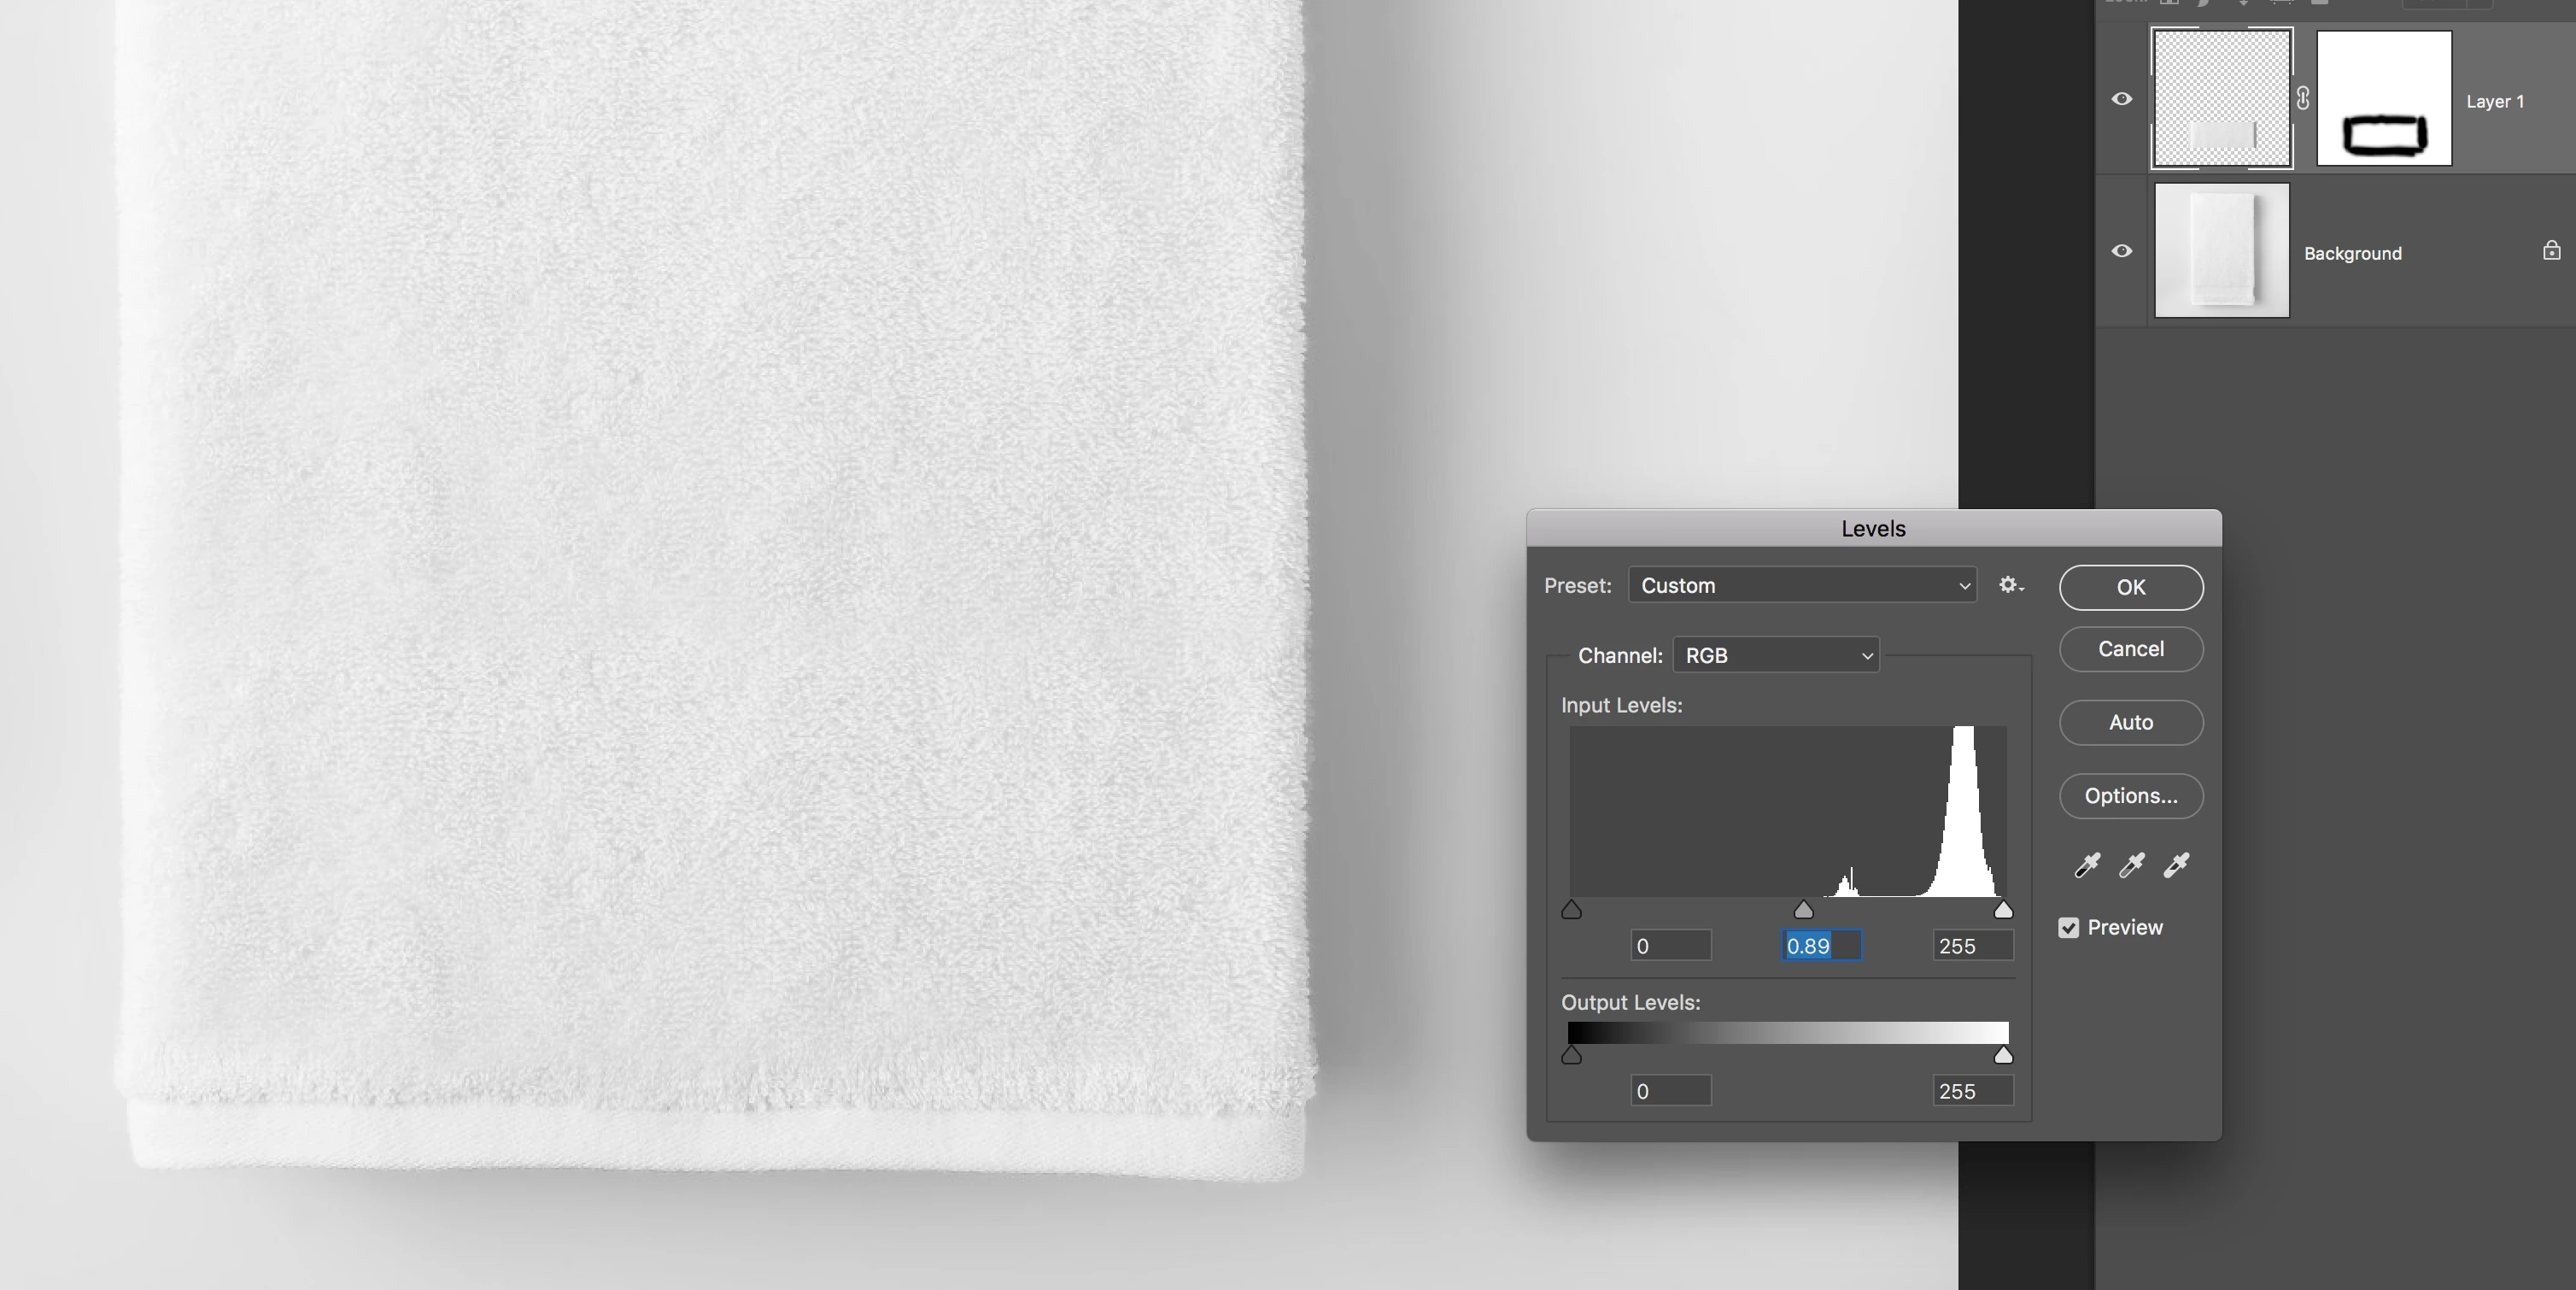Toggle Background layer visibility
Viewport: 2576px width, 1290px height.
coord(2121,250)
